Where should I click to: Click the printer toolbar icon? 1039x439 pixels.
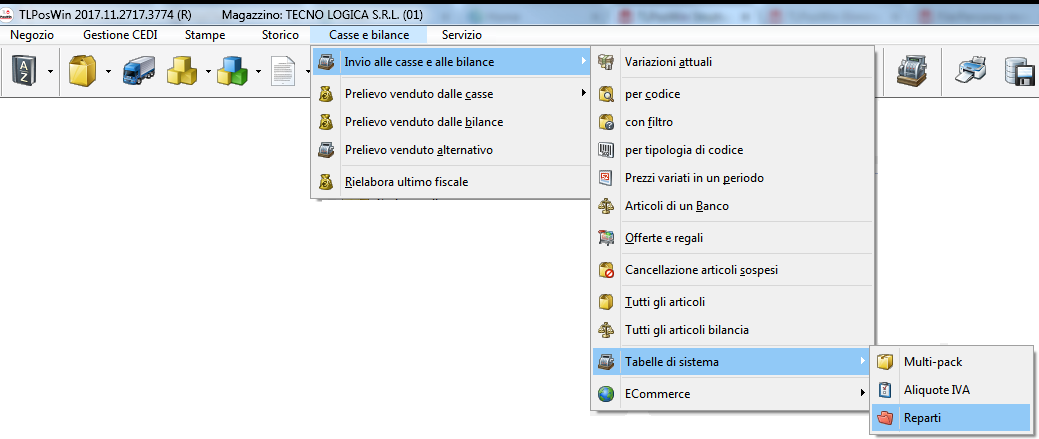pyautogui.click(x=973, y=72)
